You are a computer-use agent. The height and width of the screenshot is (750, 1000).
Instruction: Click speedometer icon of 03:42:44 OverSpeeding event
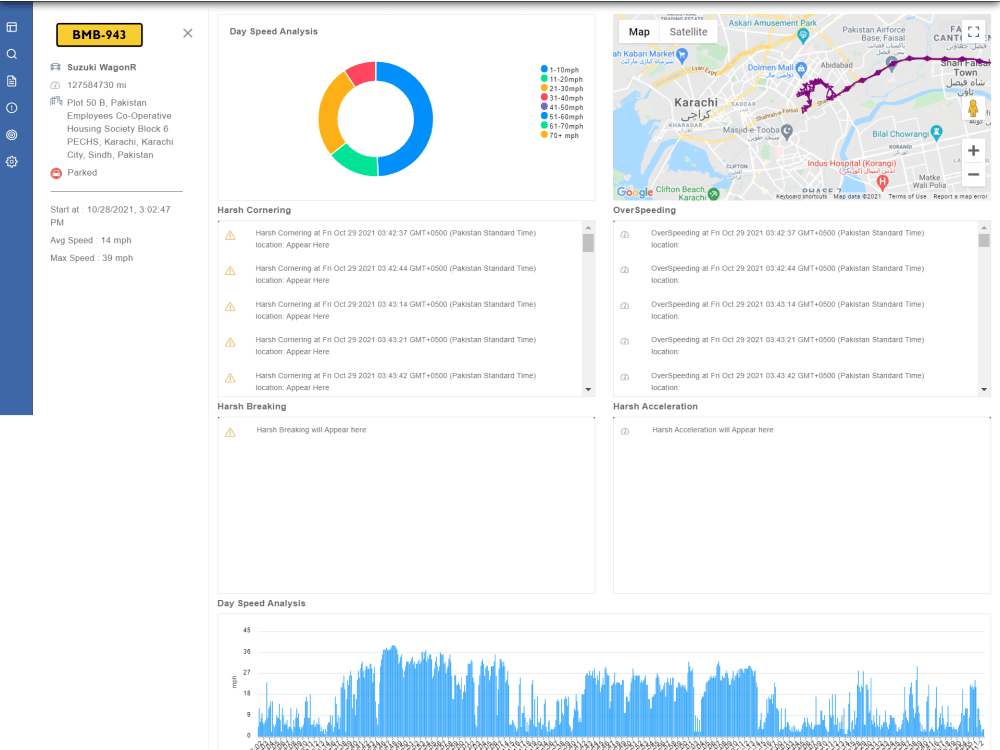coord(625,270)
